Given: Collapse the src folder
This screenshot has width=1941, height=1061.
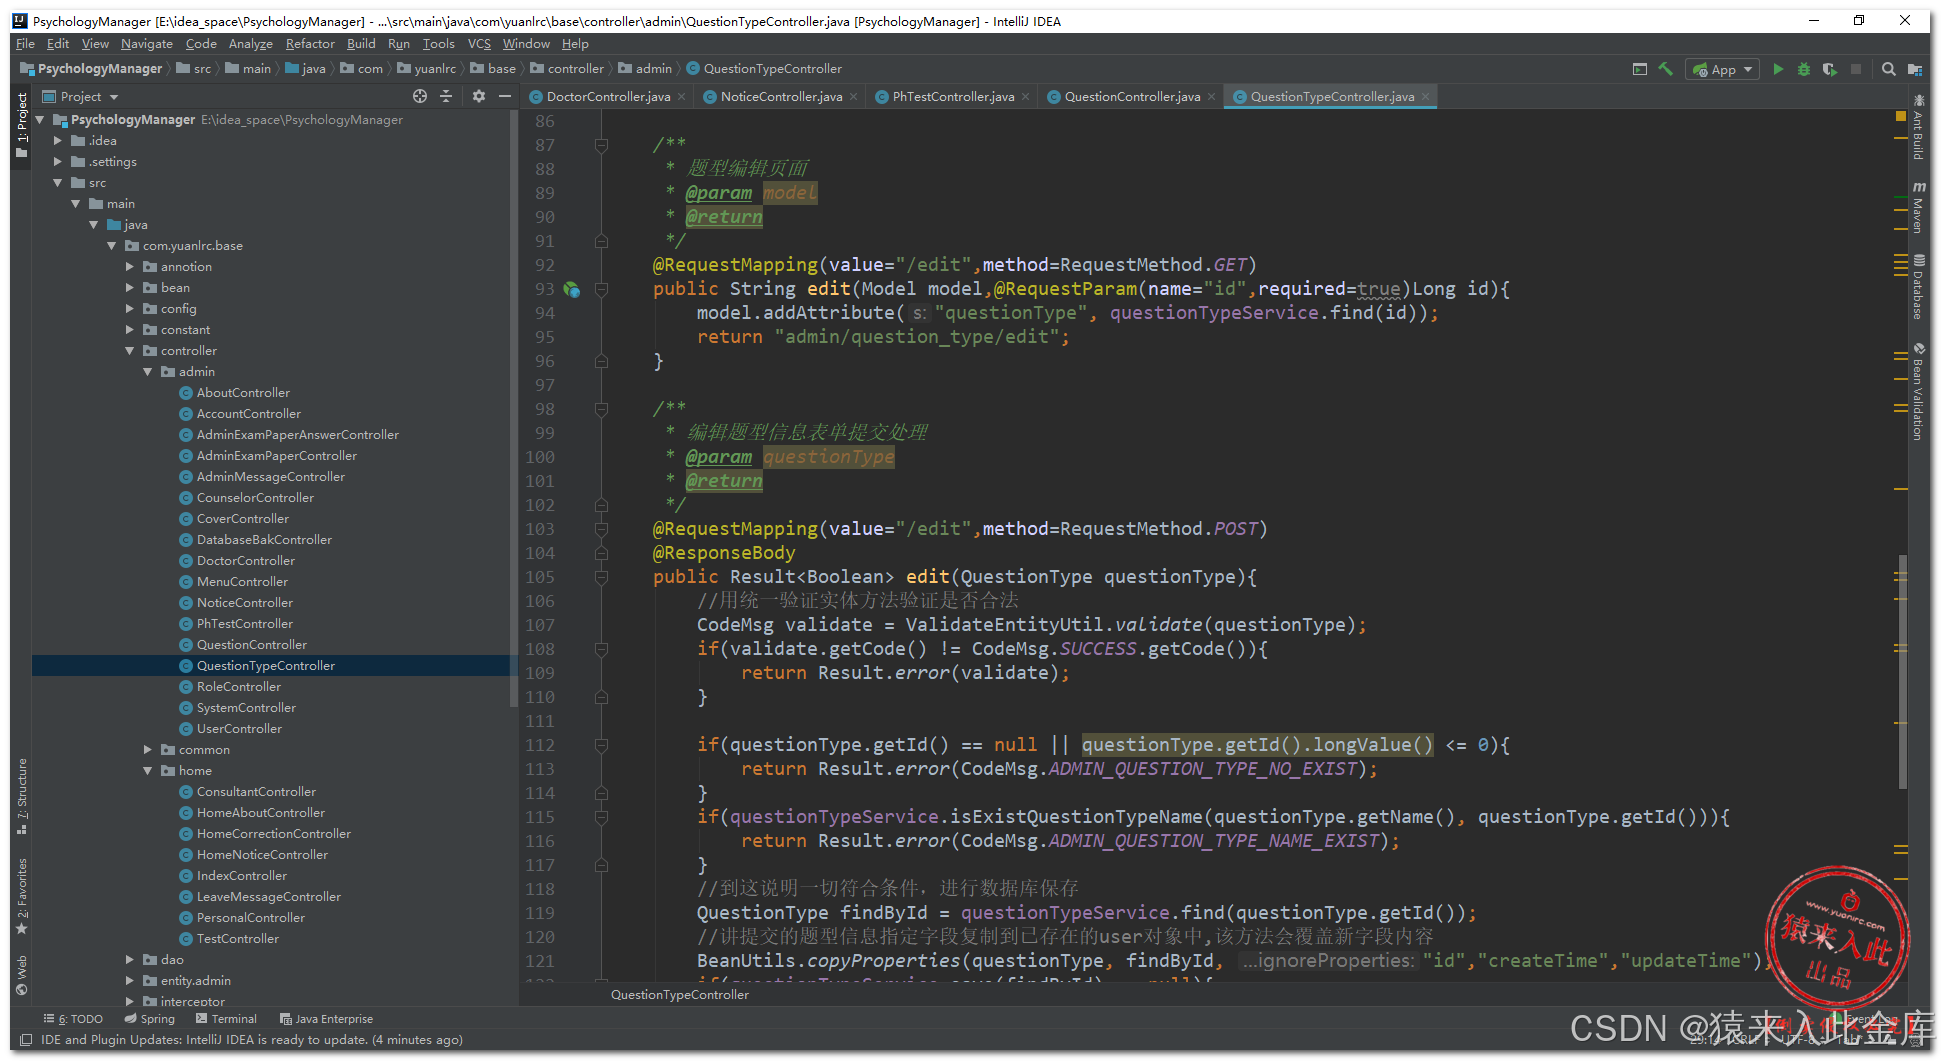Looking at the screenshot, I should 58,183.
